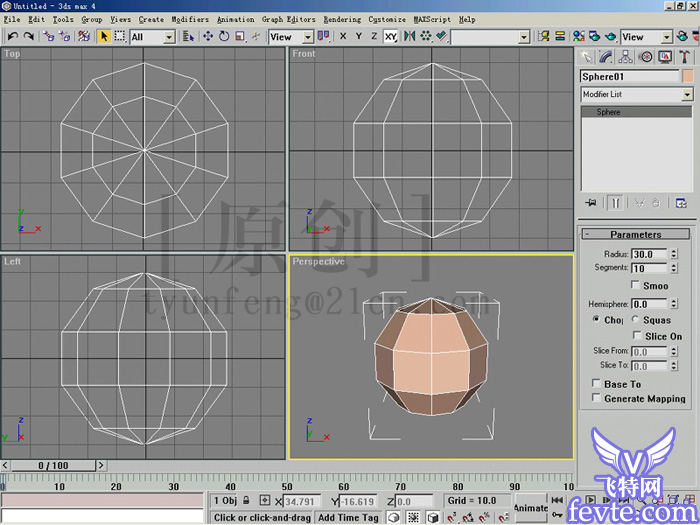The image size is (700, 525).
Task: Select the Chop radio button
Action: tap(596, 319)
